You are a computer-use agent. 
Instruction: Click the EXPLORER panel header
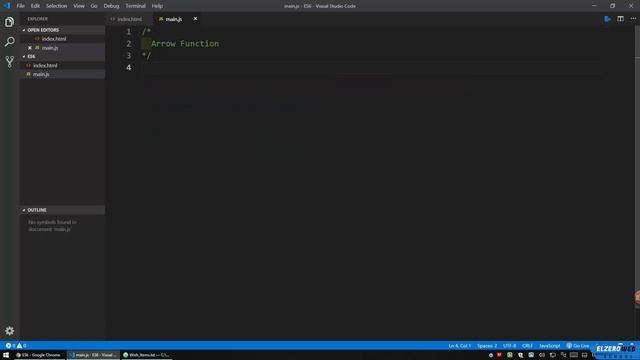38,19
